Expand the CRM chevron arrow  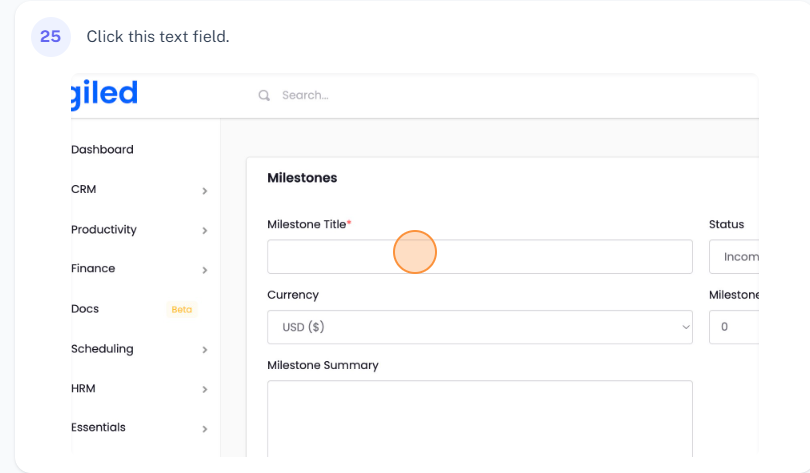point(205,191)
